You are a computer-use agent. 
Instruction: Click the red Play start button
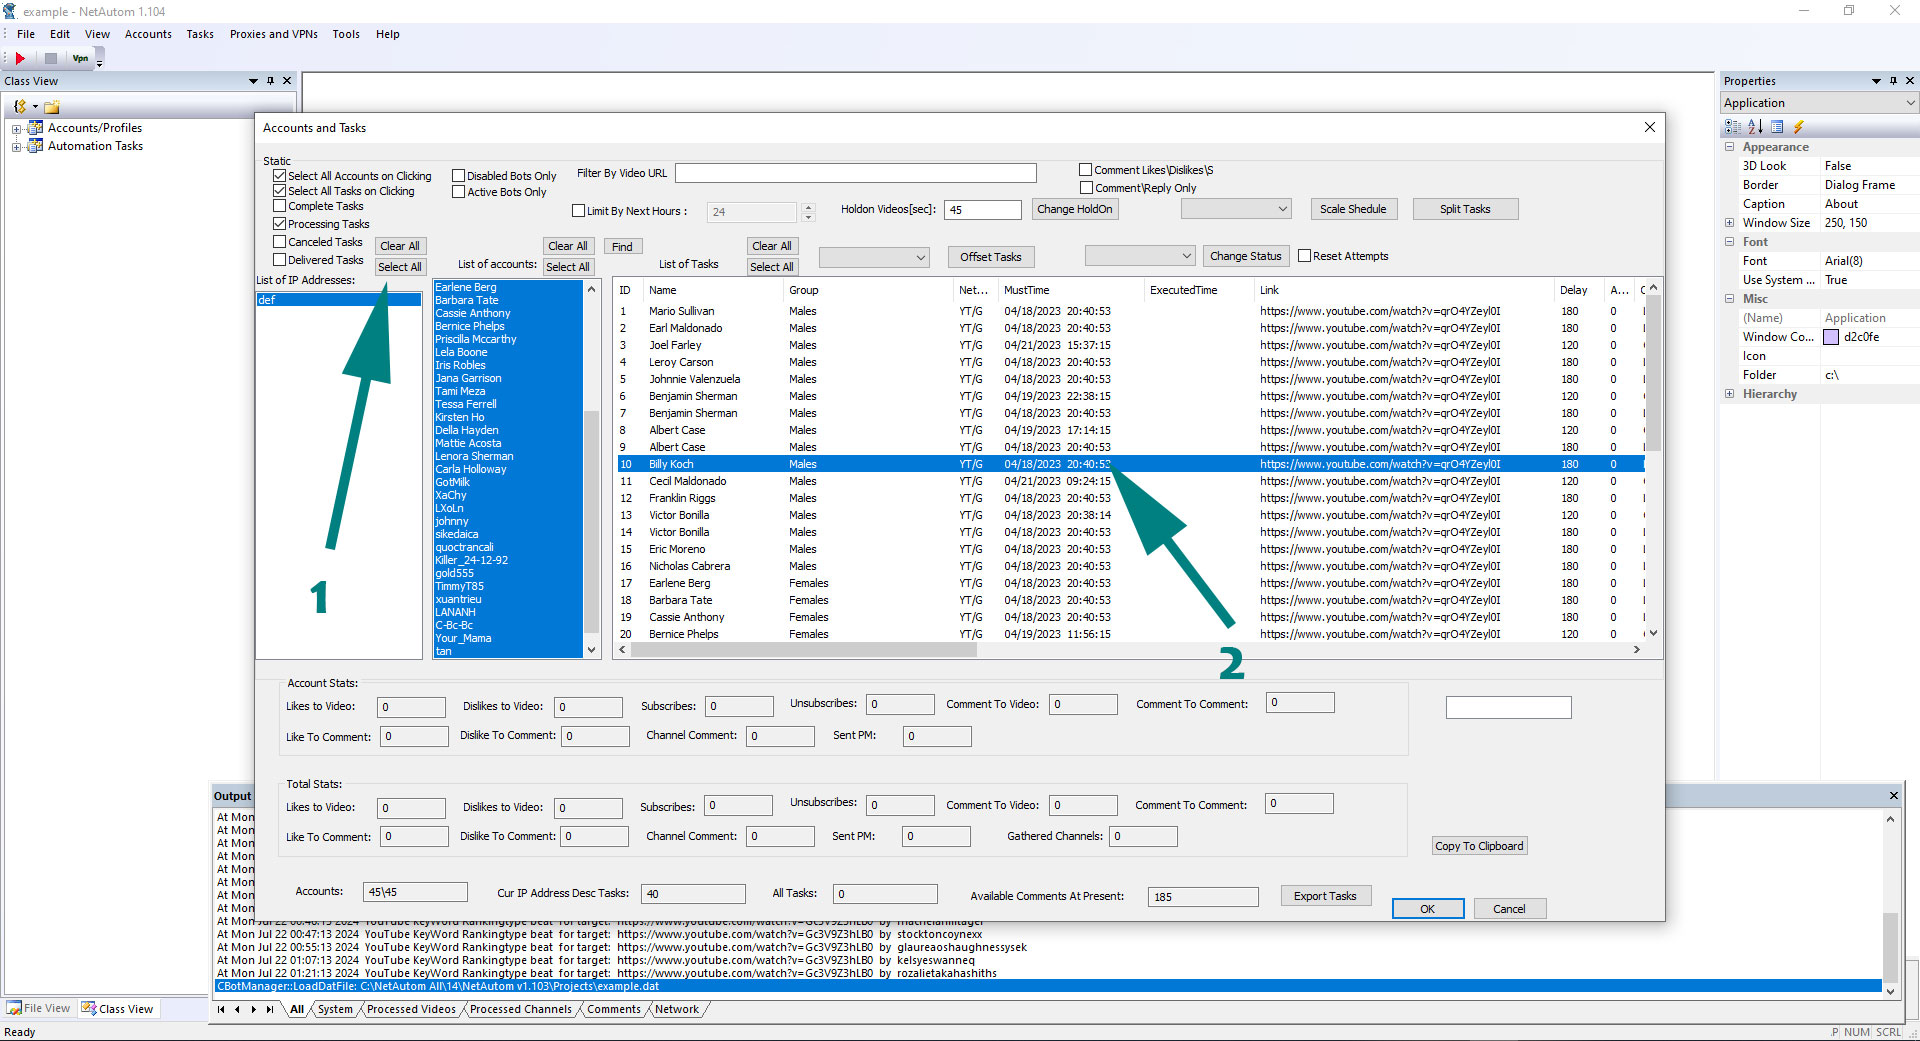20,59
